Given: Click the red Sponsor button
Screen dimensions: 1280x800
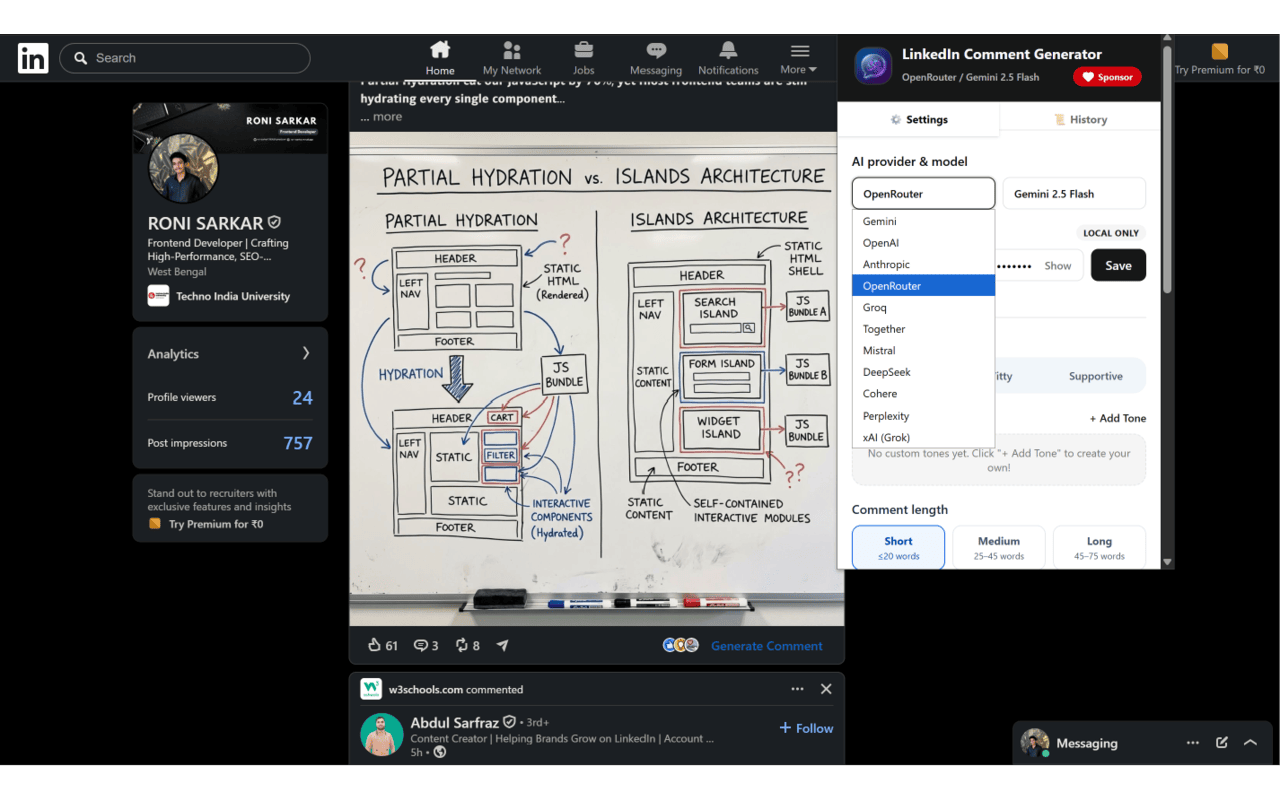Looking at the screenshot, I should pyautogui.click(x=1107, y=77).
